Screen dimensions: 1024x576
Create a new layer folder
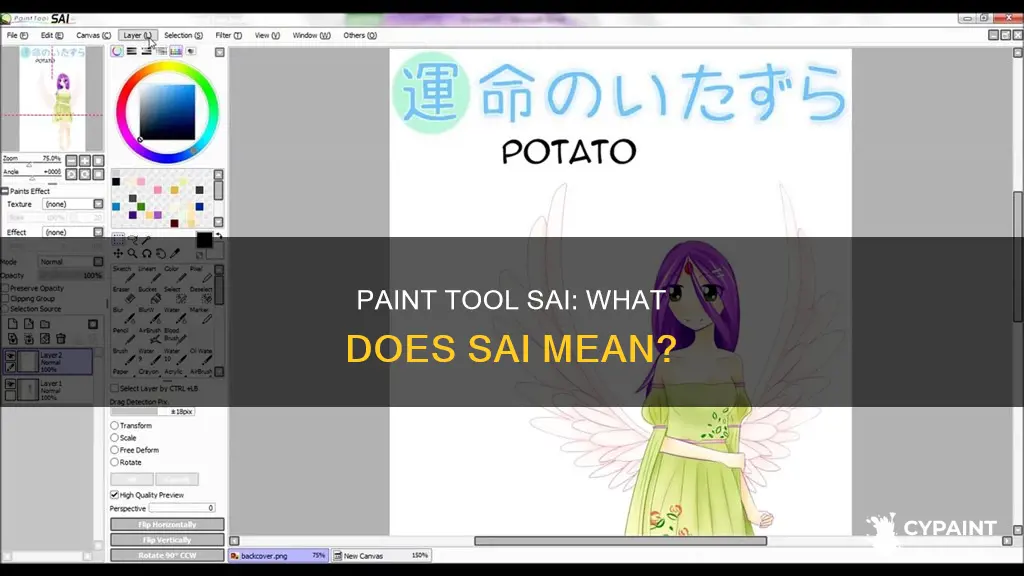point(45,324)
